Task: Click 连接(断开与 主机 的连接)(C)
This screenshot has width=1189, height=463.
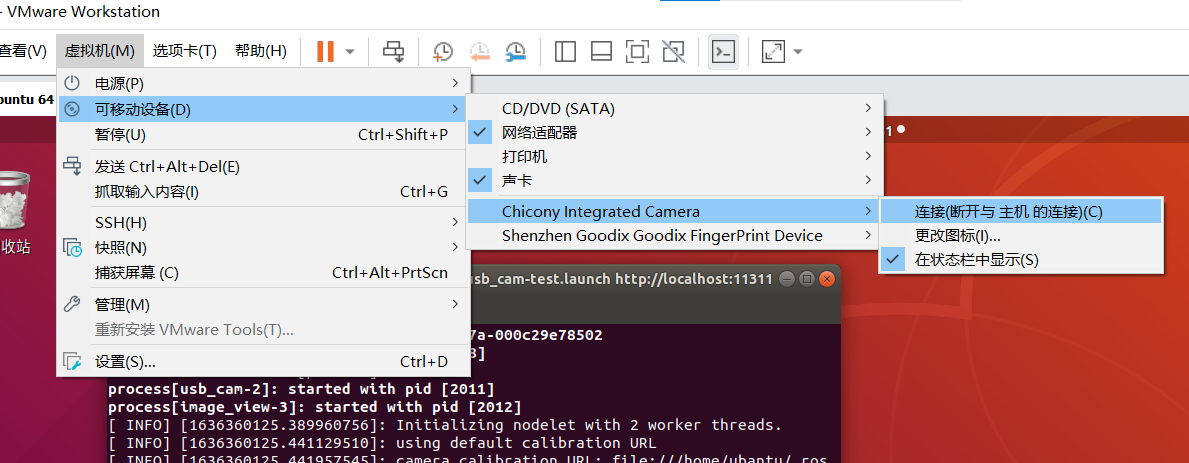Action: pyautogui.click(x=1021, y=211)
